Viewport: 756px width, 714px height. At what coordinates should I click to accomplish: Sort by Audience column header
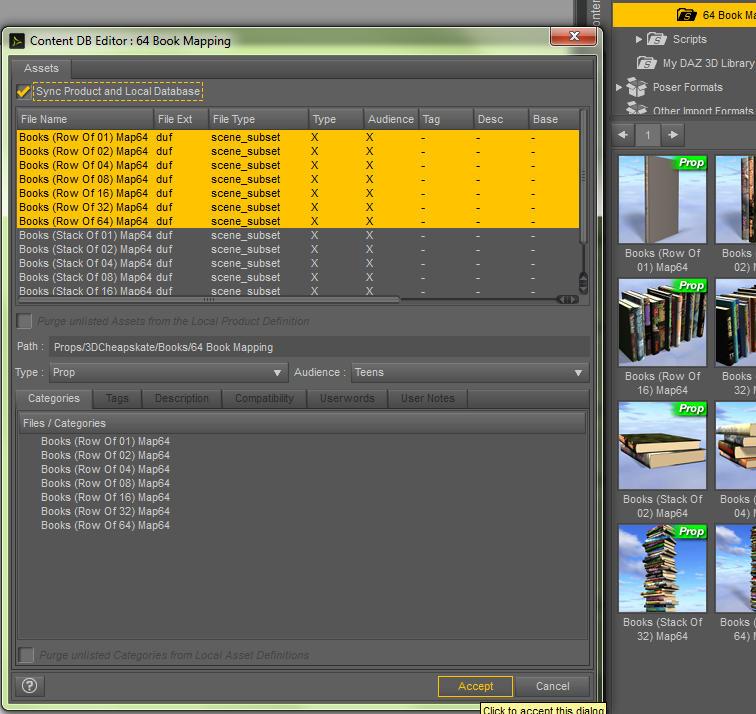pyautogui.click(x=391, y=119)
